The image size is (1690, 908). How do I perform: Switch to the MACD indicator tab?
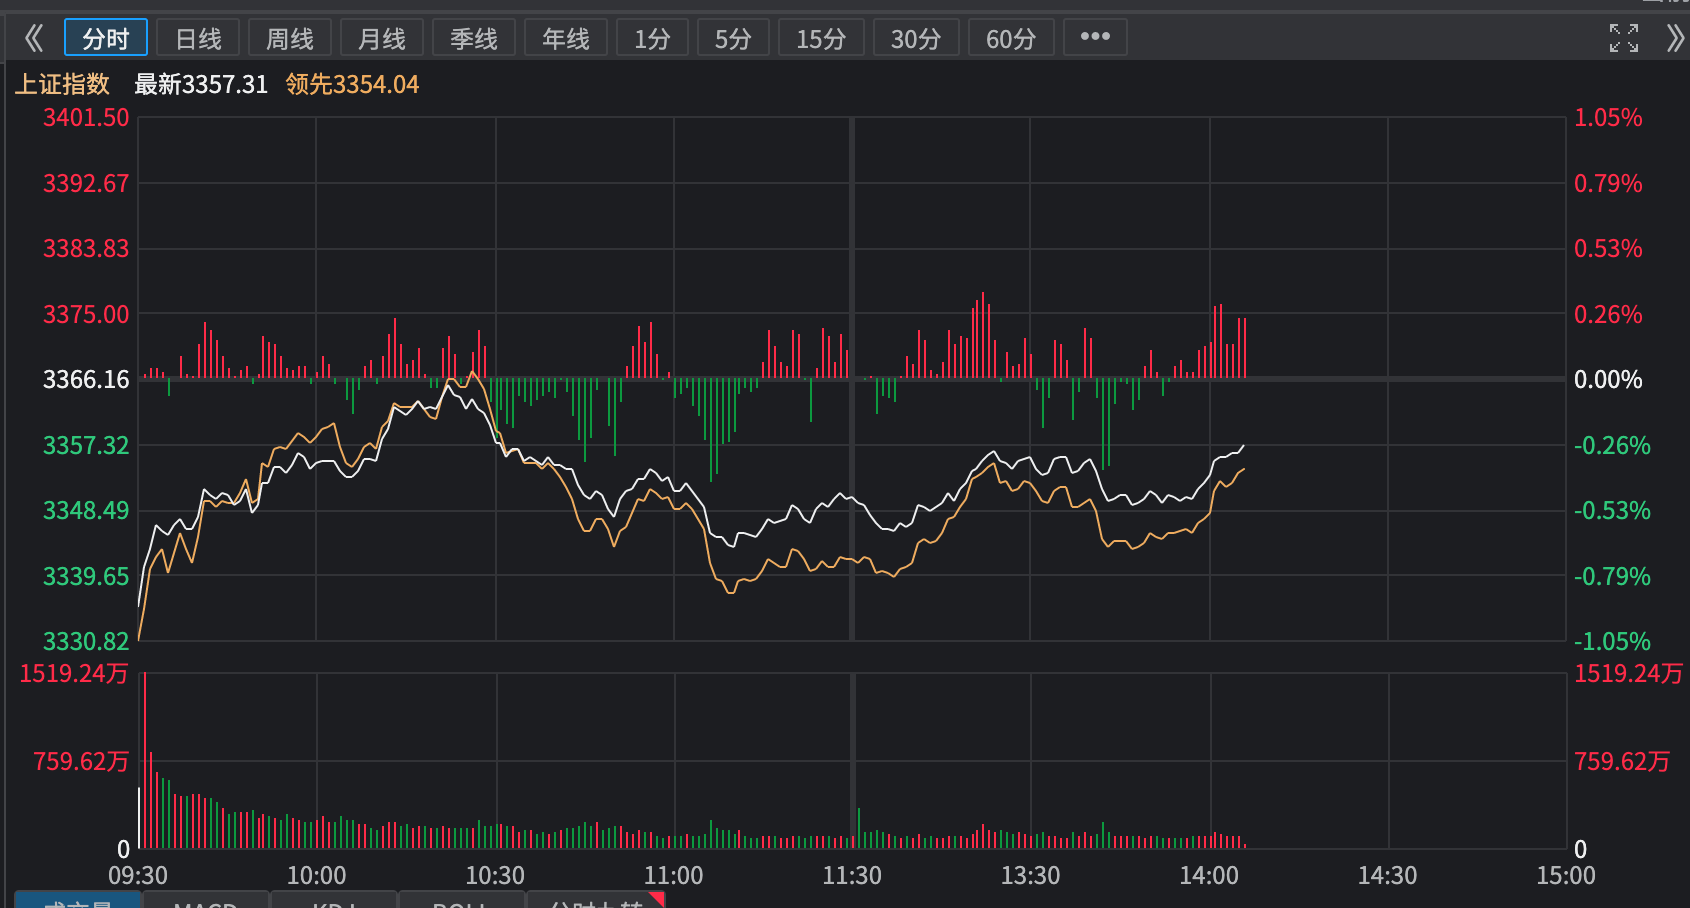[205, 901]
